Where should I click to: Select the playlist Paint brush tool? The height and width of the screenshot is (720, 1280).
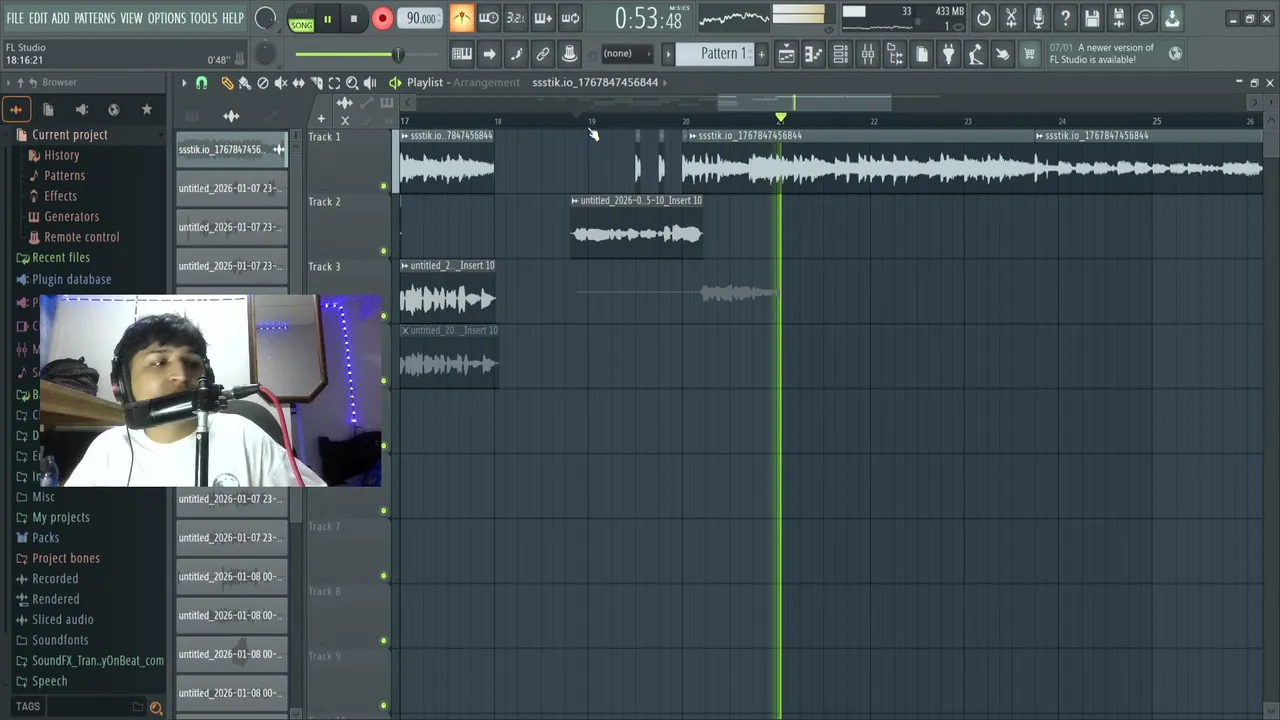click(245, 83)
